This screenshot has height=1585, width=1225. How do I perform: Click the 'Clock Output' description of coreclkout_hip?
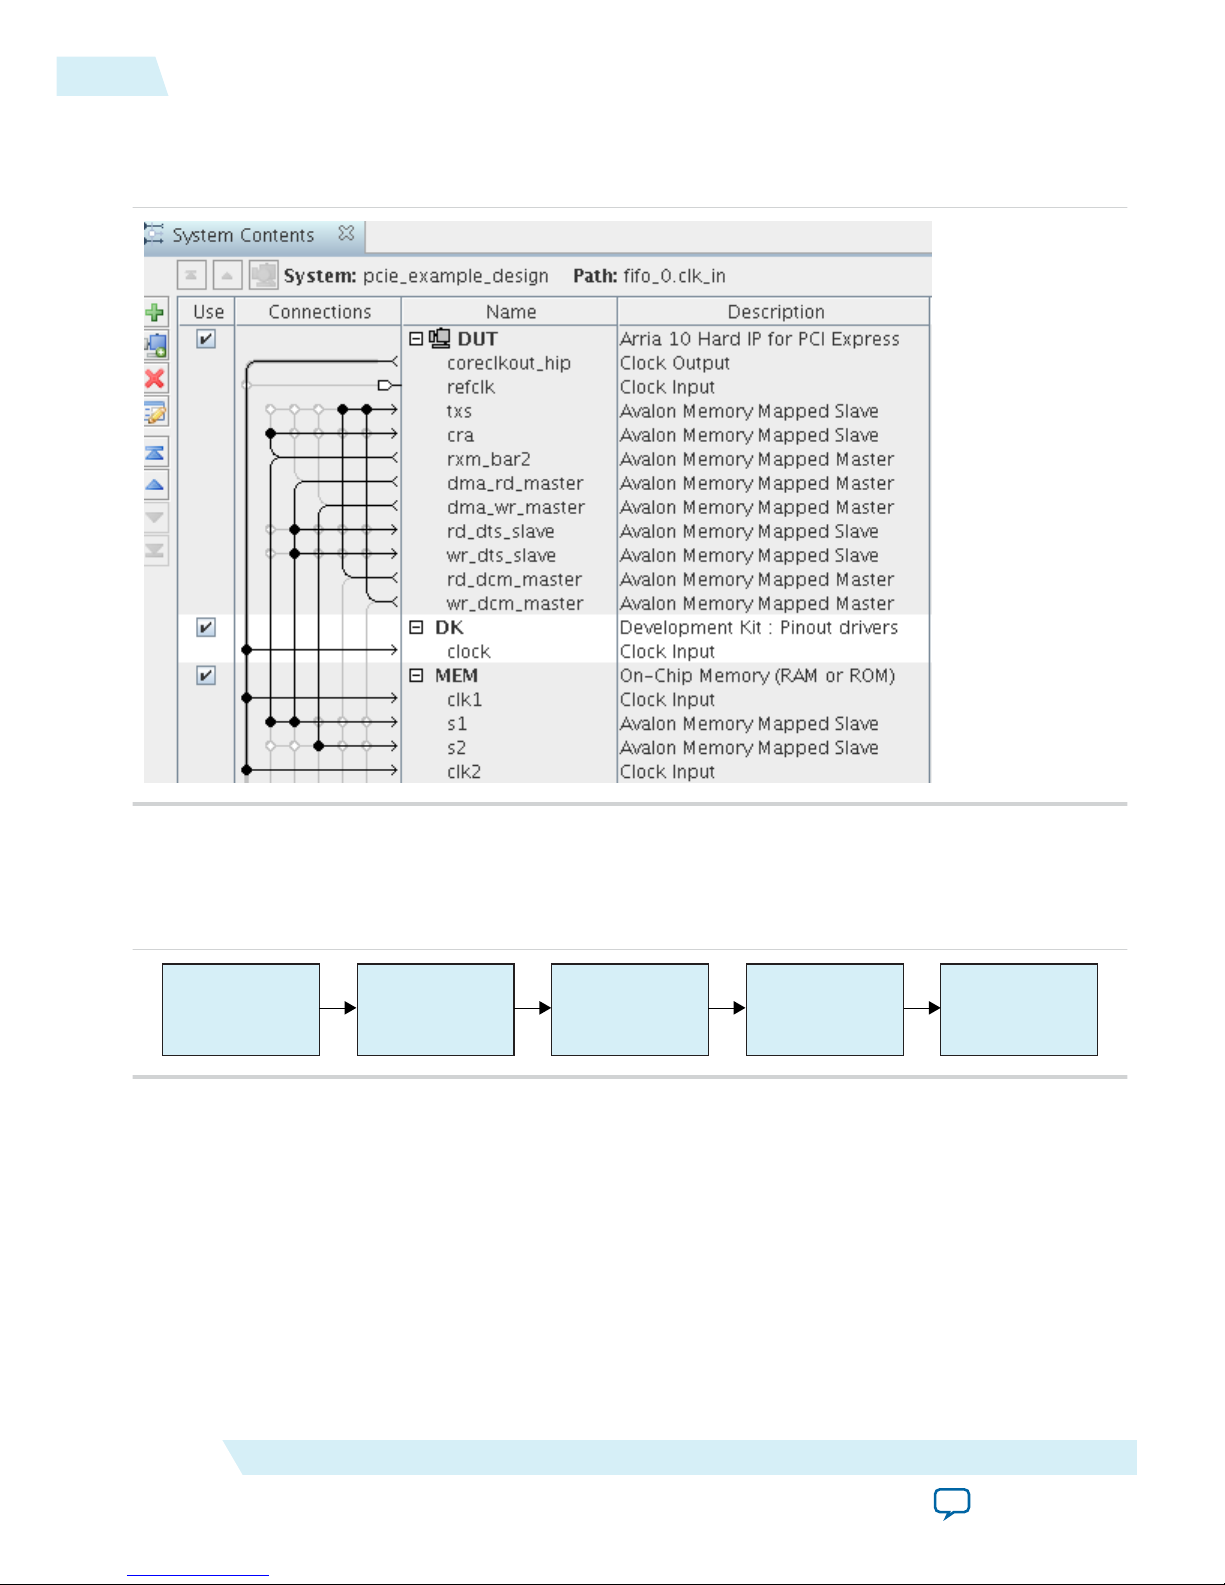[x=674, y=363]
